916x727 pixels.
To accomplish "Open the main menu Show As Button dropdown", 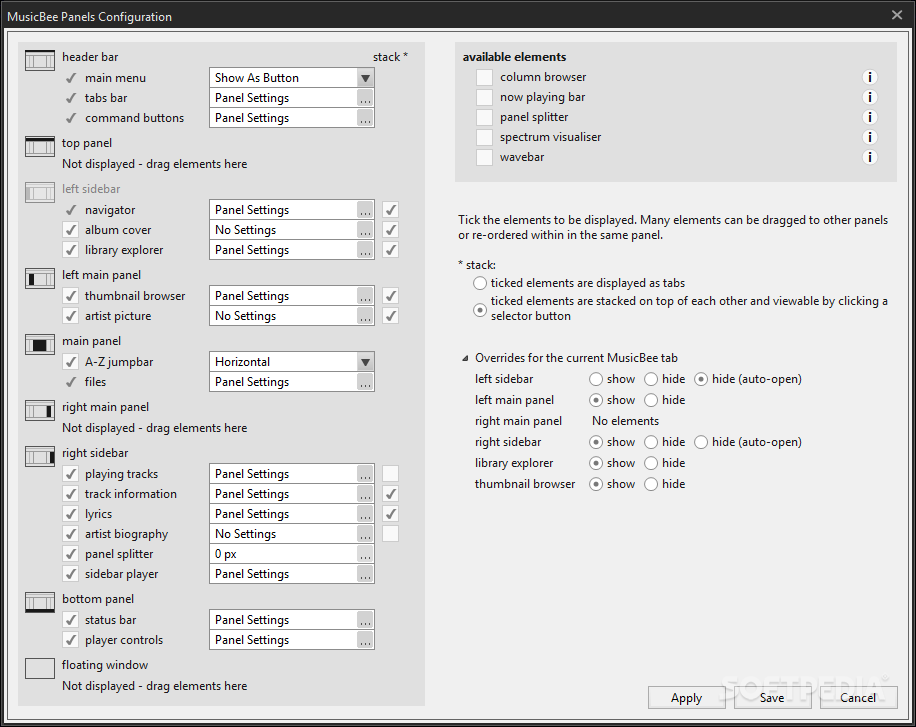I will [365, 78].
